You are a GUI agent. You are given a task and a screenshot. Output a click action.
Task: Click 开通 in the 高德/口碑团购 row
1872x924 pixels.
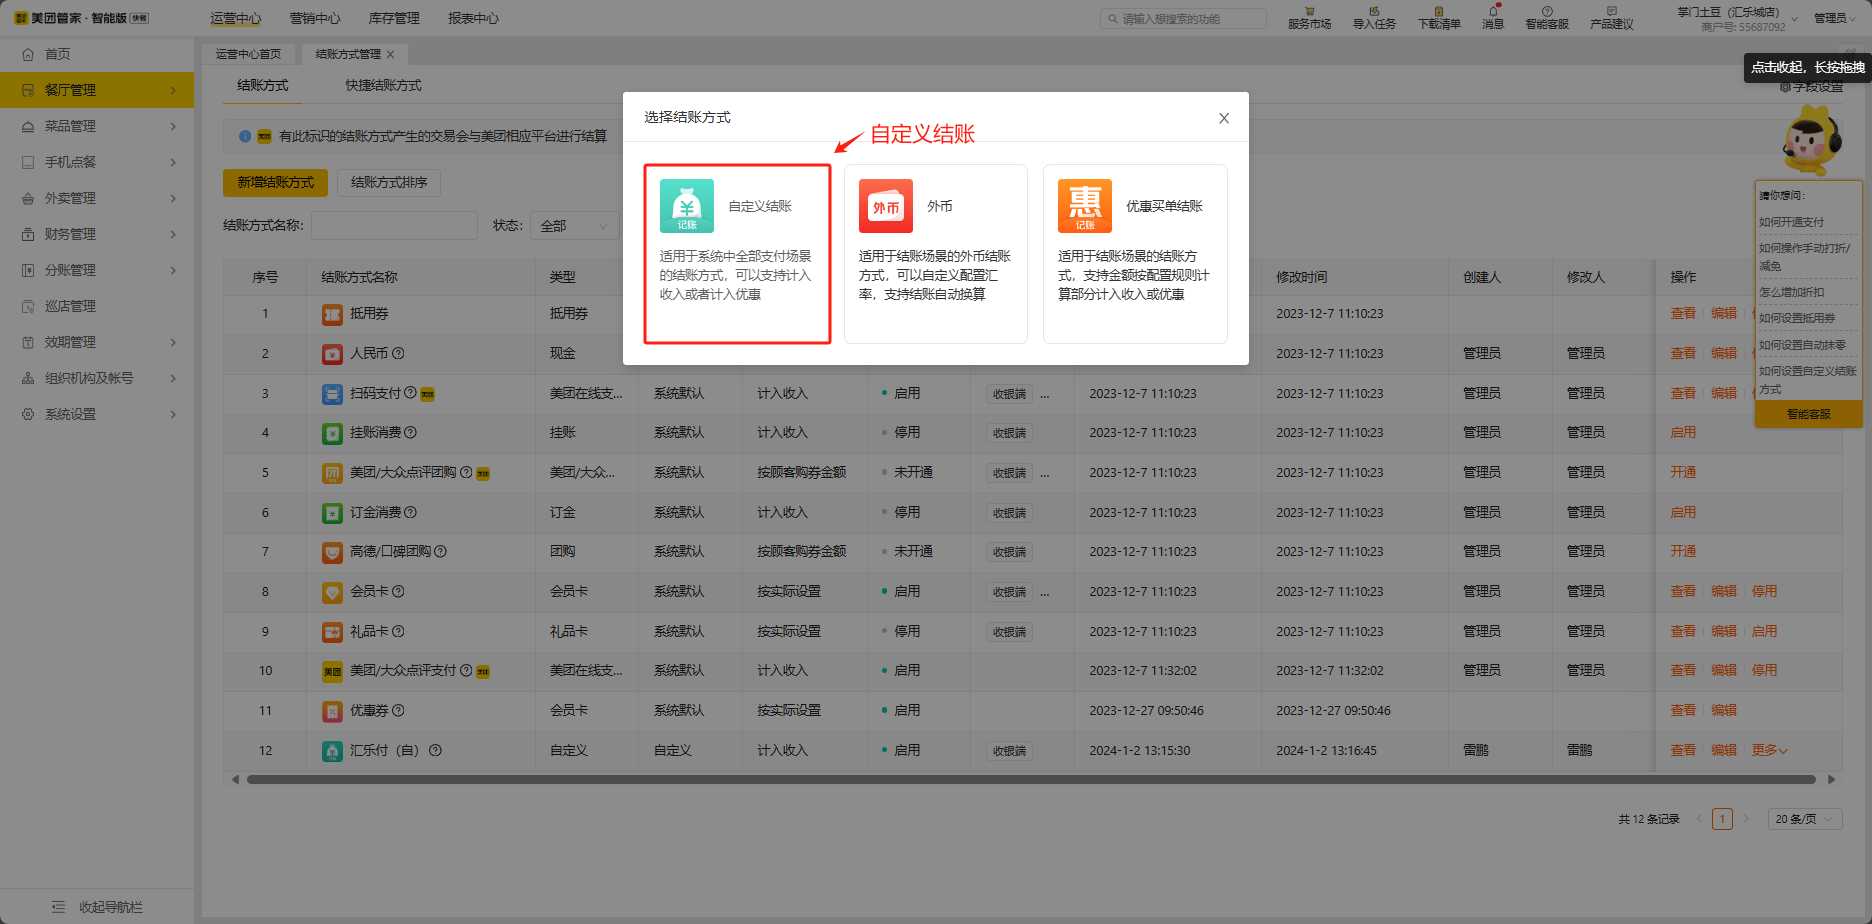[x=1683, y=551]
